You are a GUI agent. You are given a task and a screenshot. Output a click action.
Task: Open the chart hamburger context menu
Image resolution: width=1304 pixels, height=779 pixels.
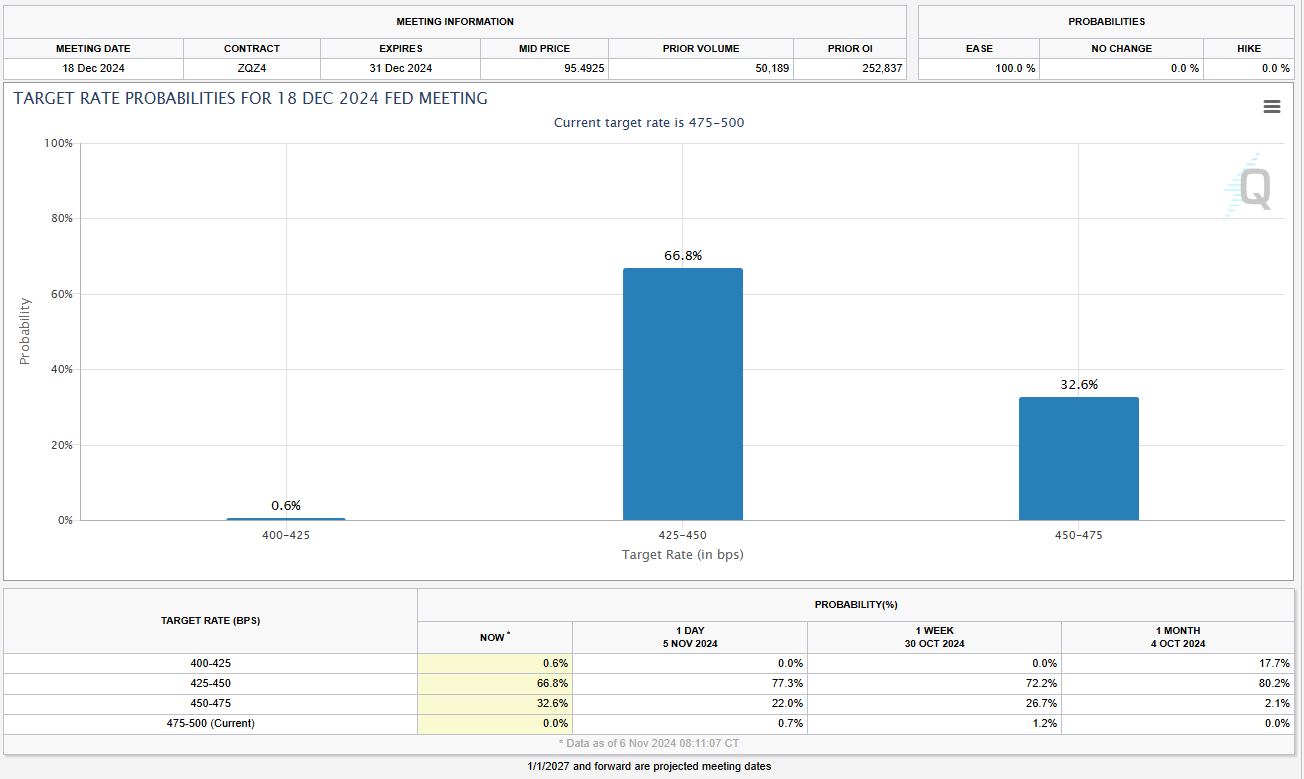pyautogui.click(x=1271, y=107)
